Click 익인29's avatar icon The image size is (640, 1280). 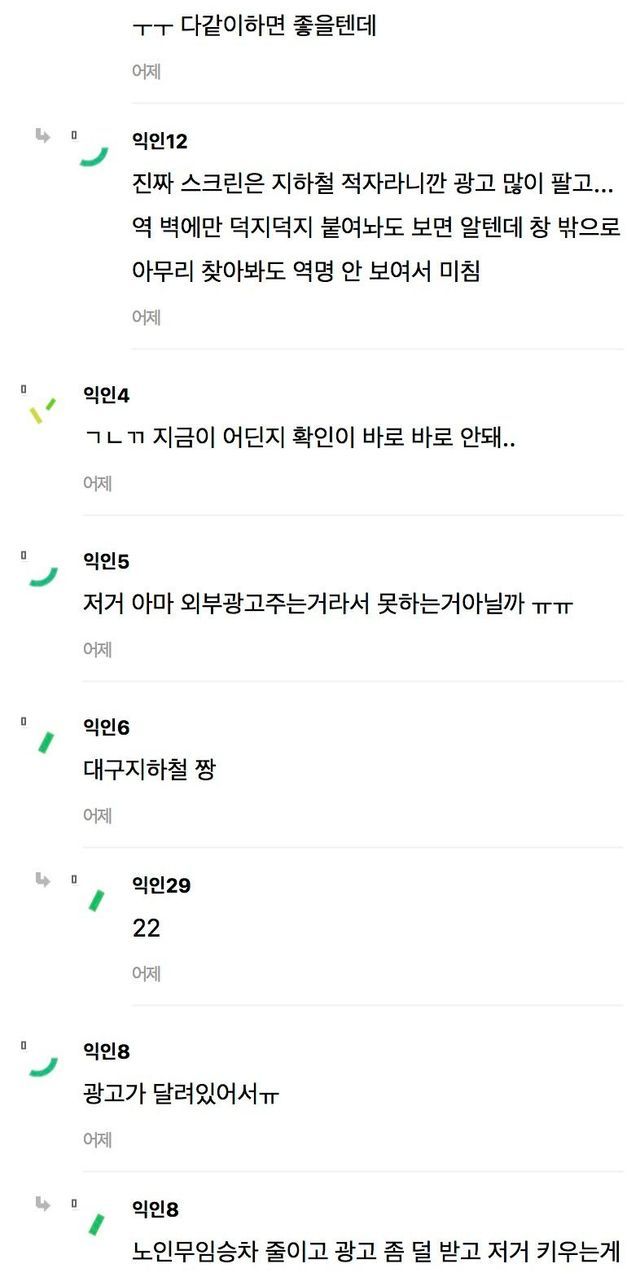96,900
